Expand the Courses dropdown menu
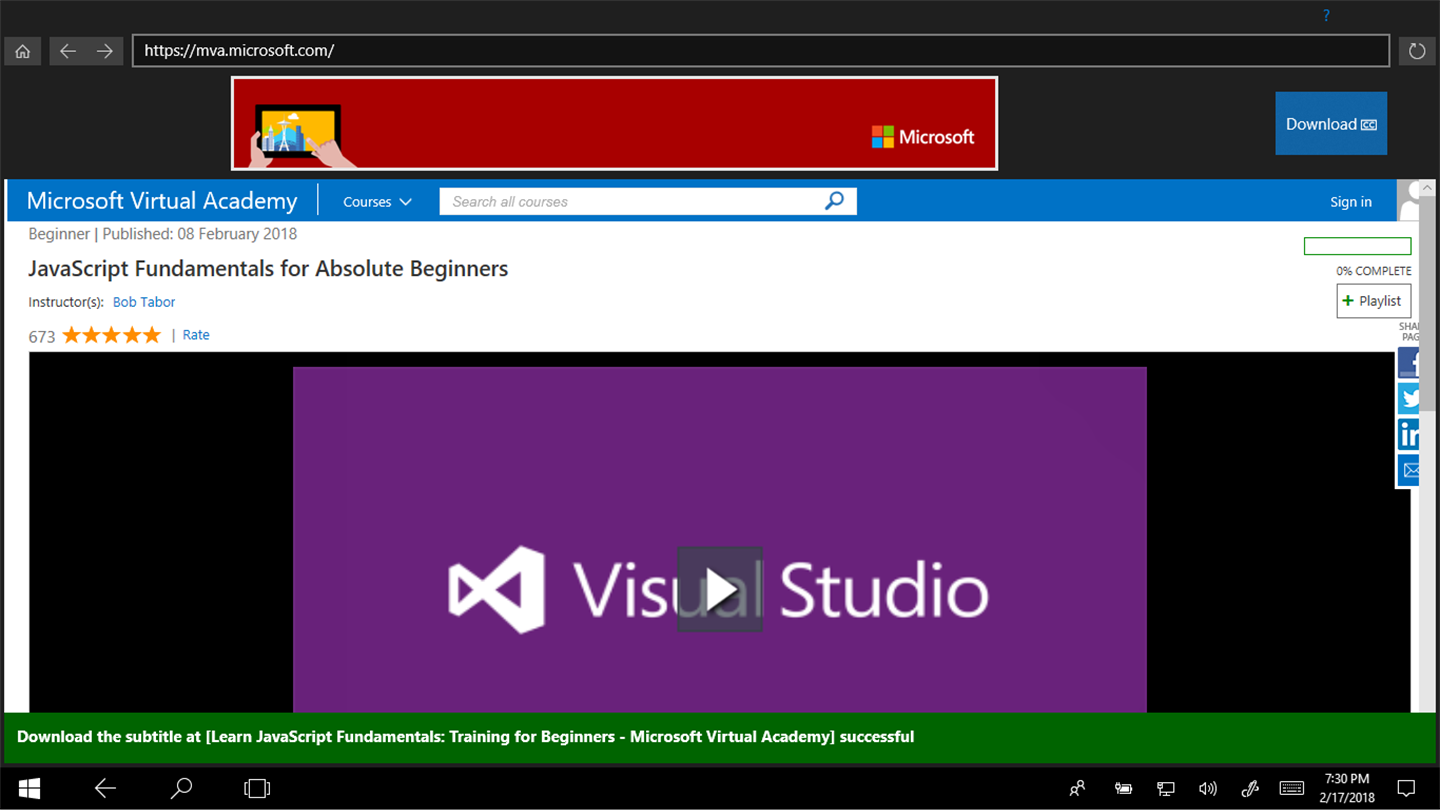1440x810 pixels. pyautogui.click(x=377, y=202)
